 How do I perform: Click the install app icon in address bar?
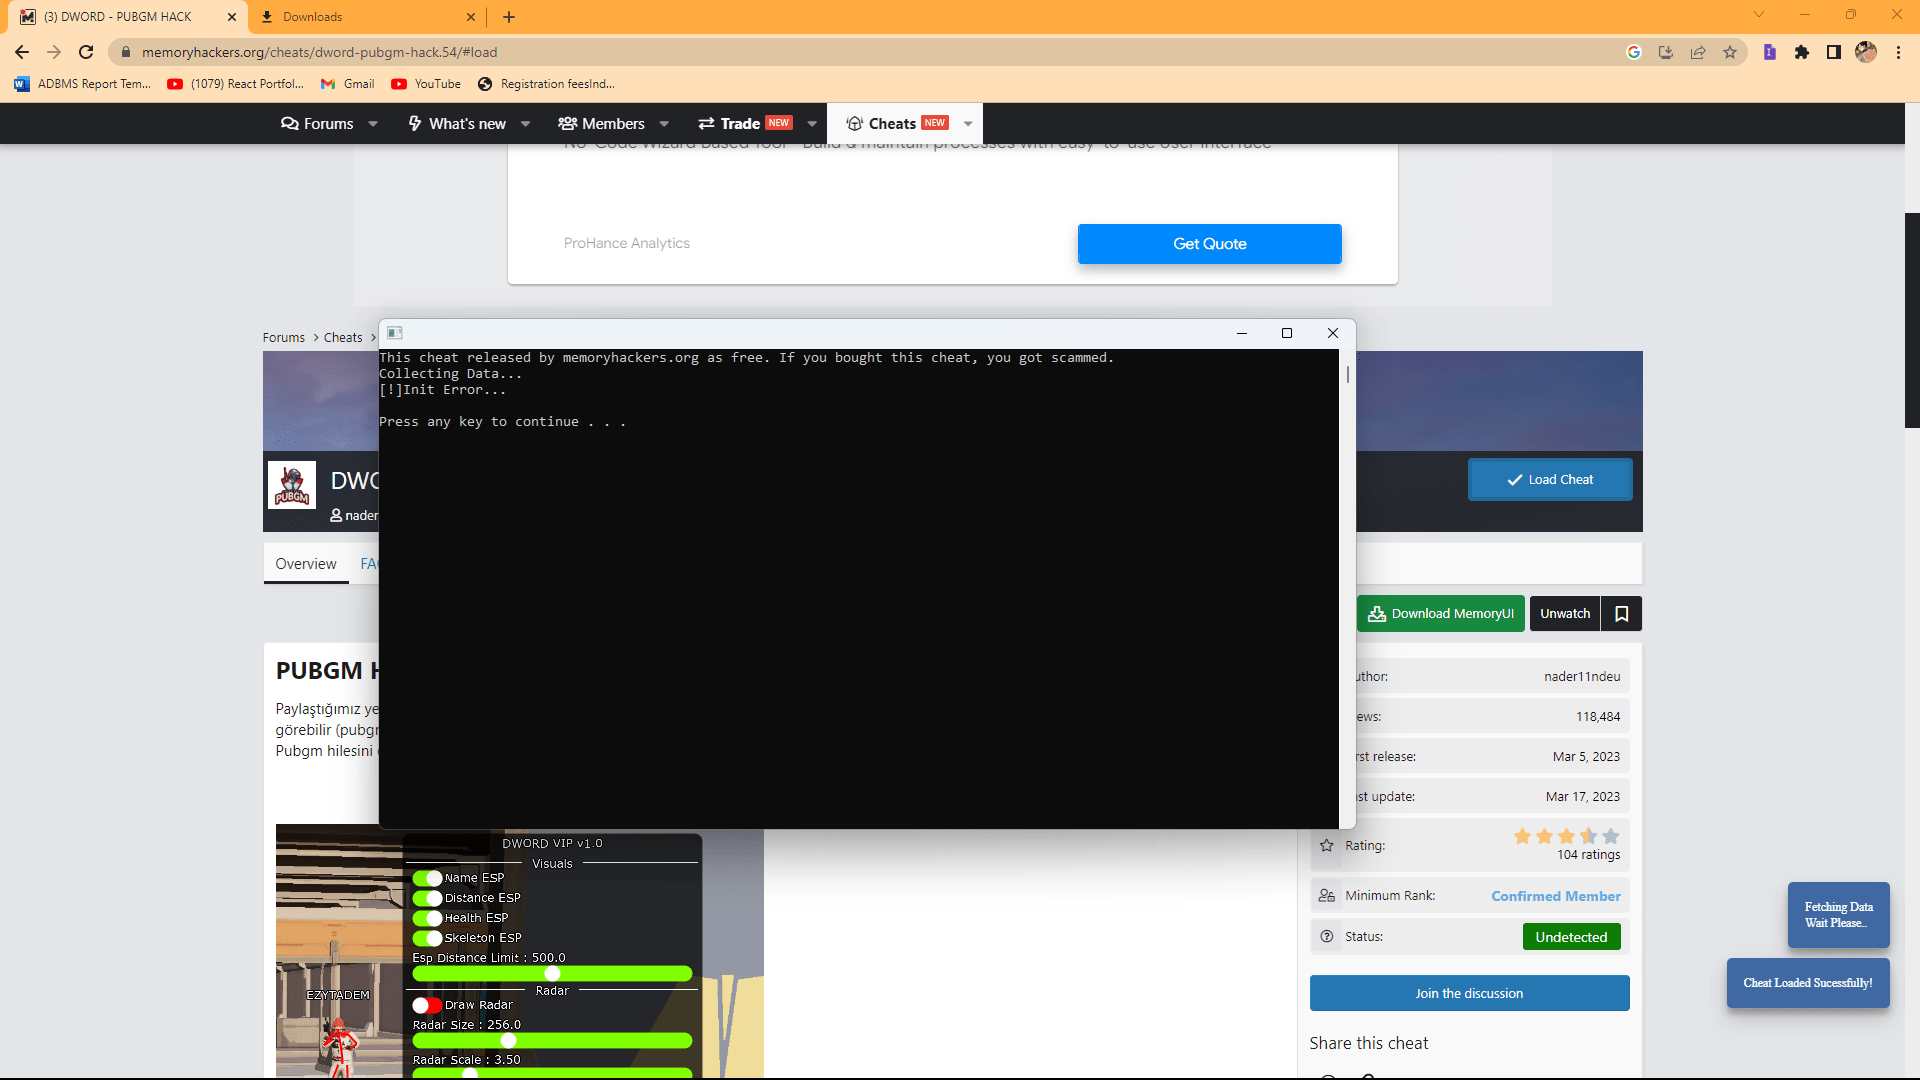coord(1666,52)
